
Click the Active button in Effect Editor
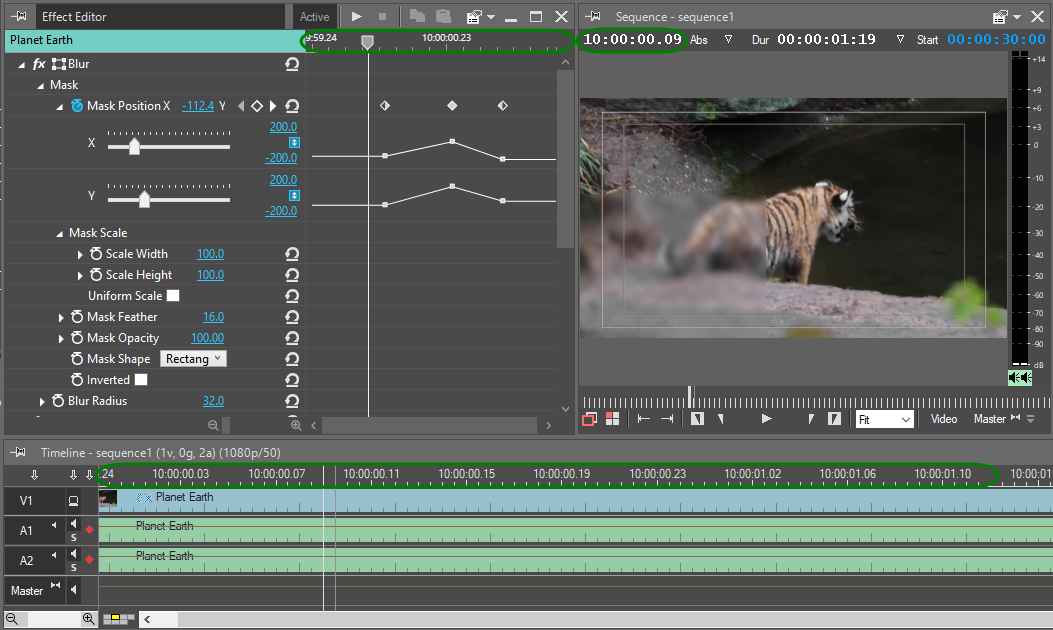tap(314, 17)
